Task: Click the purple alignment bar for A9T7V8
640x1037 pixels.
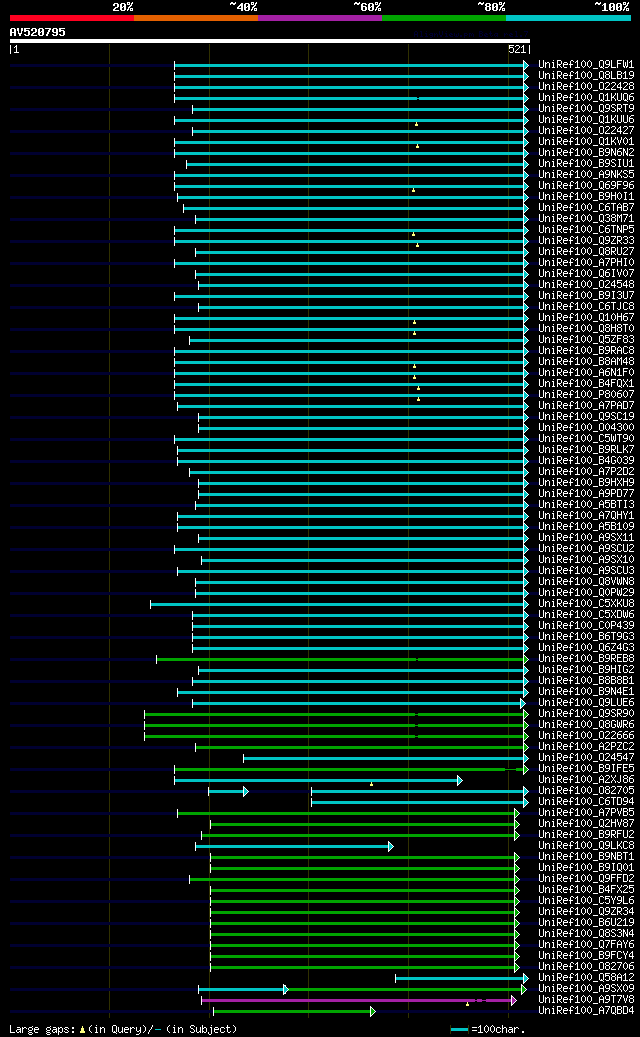Action: tap(358, 1001)
